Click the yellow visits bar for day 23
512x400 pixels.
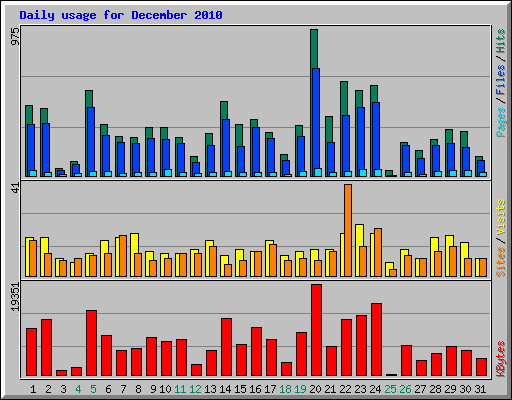point(359,235)
